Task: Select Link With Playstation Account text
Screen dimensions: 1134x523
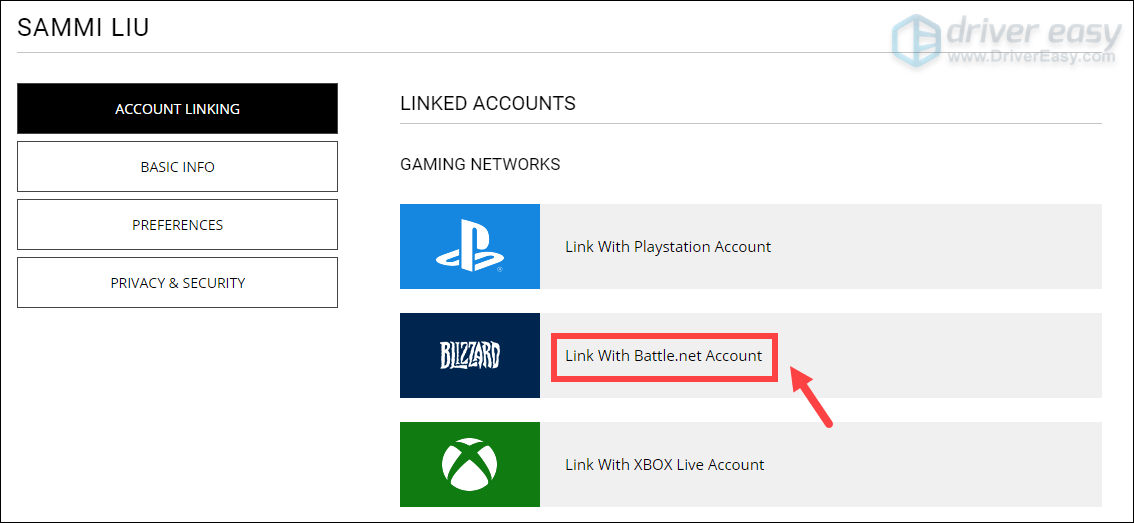Action: tap(668, 247)
